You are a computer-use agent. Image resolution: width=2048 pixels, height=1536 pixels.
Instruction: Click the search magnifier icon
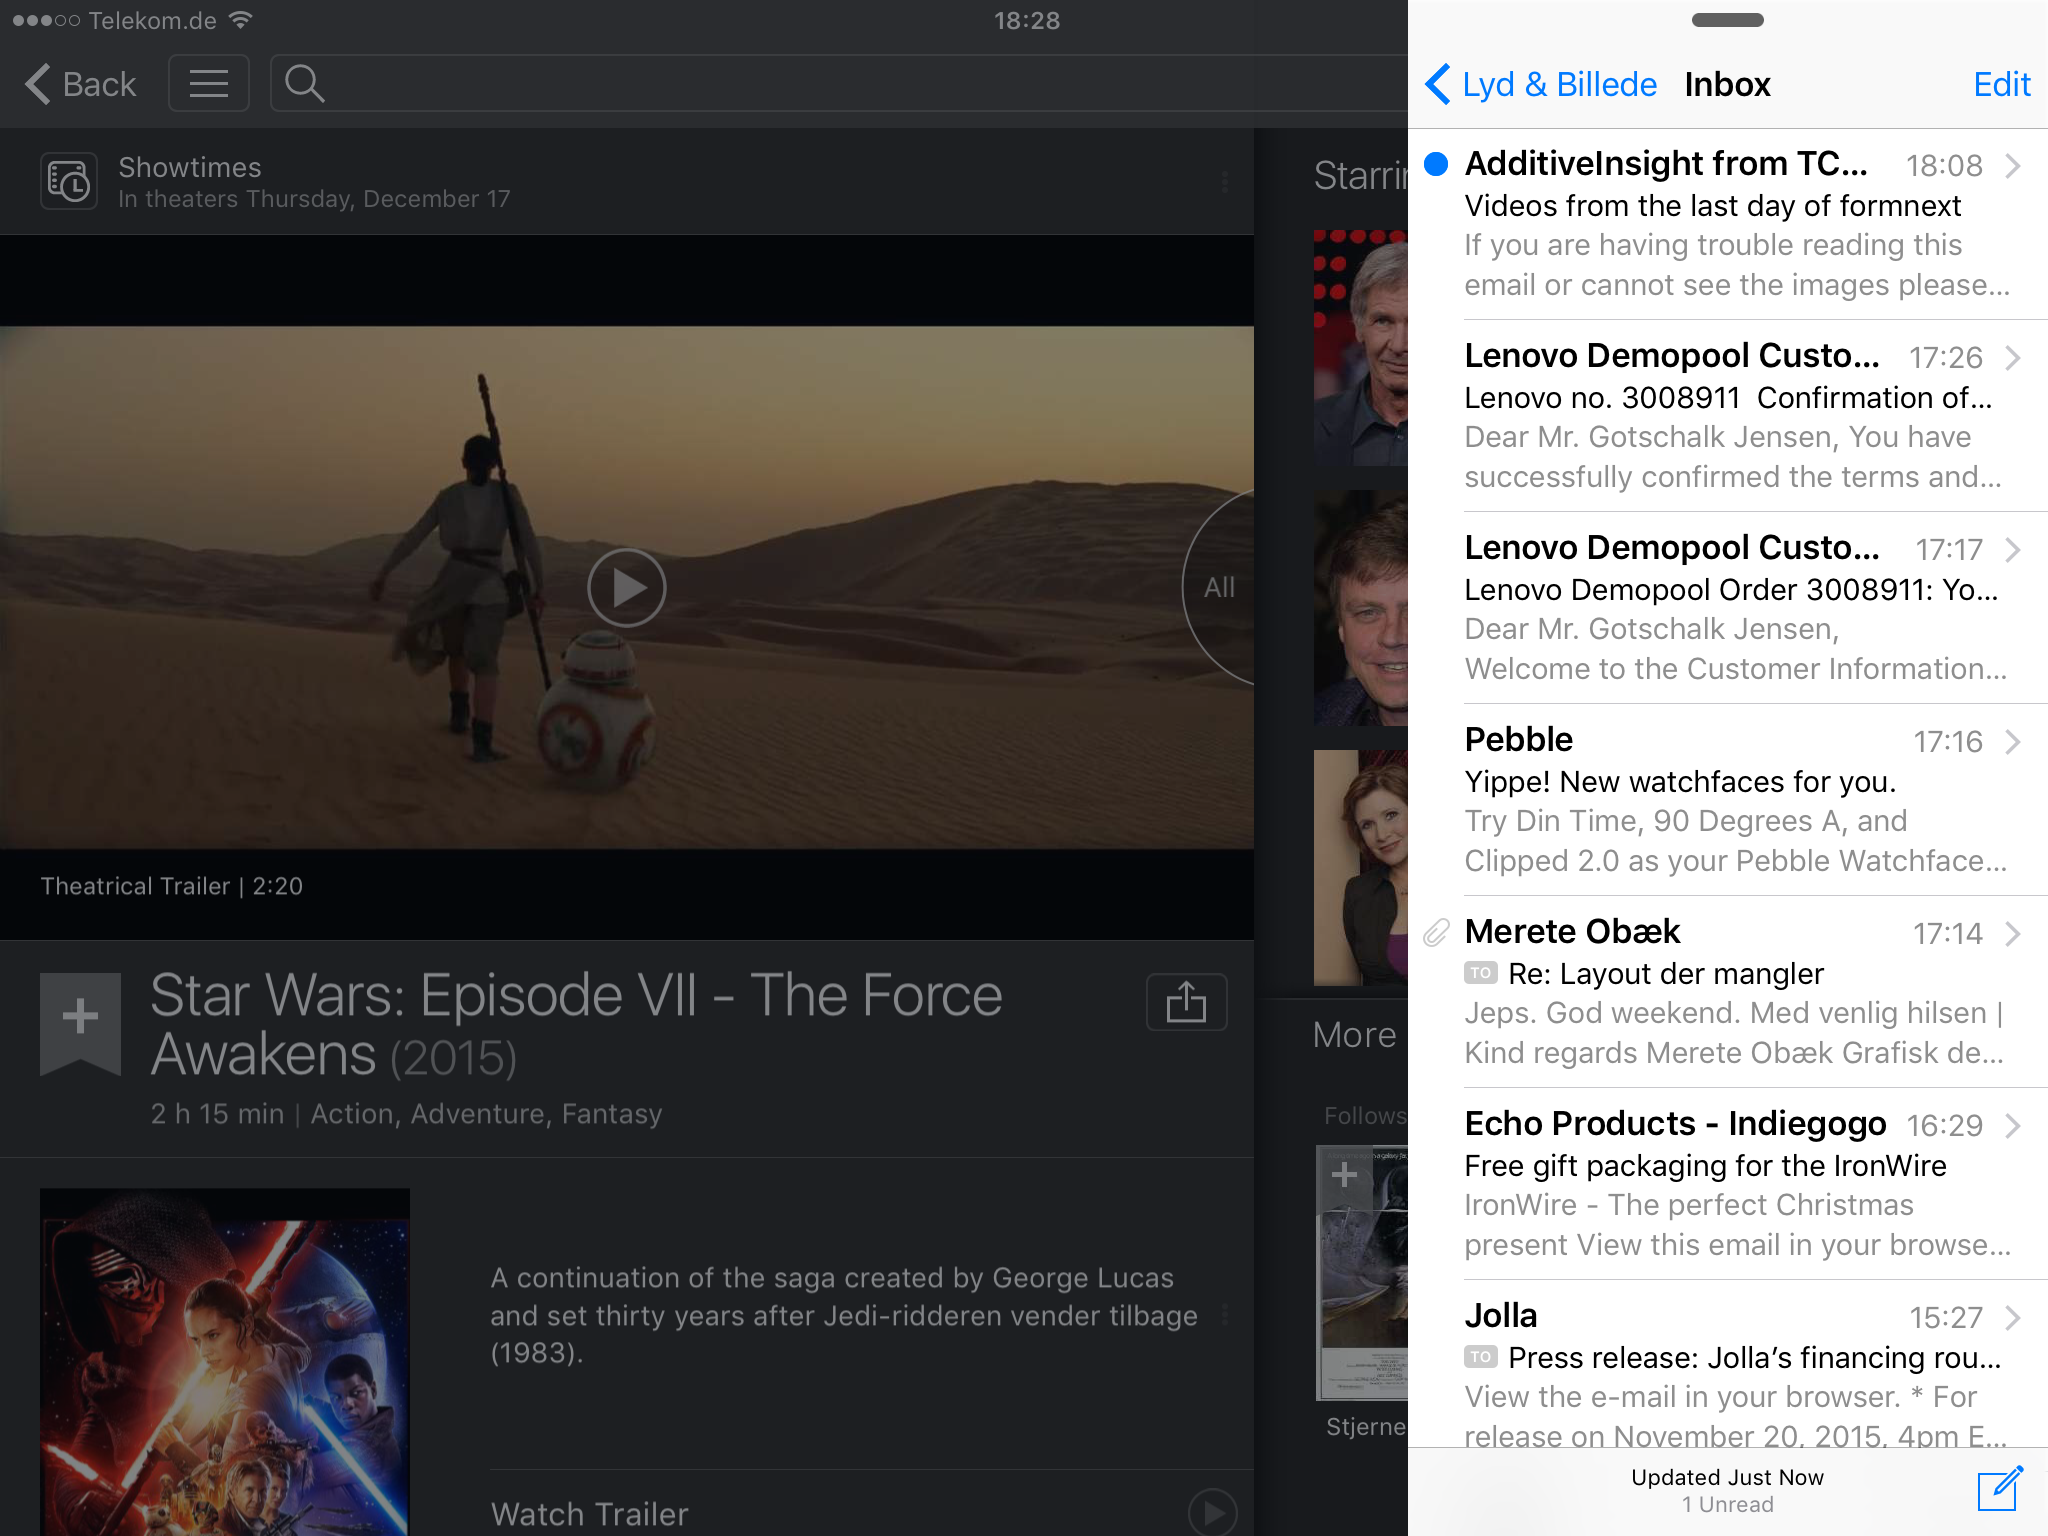click(x=304, y=84)
